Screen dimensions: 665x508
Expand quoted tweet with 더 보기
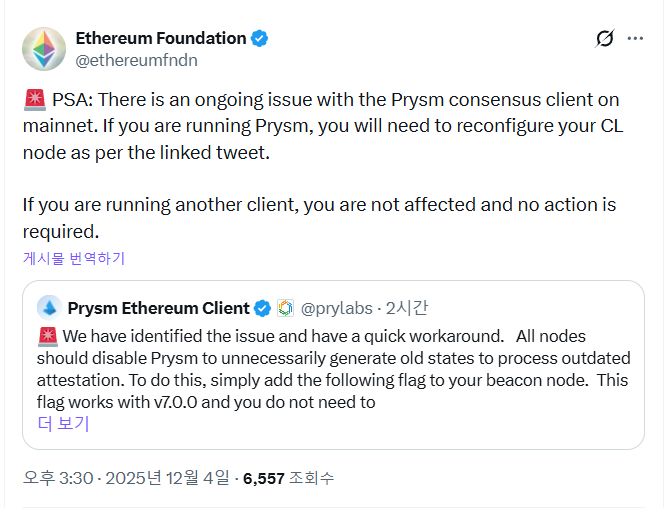[x=63, y=423]
